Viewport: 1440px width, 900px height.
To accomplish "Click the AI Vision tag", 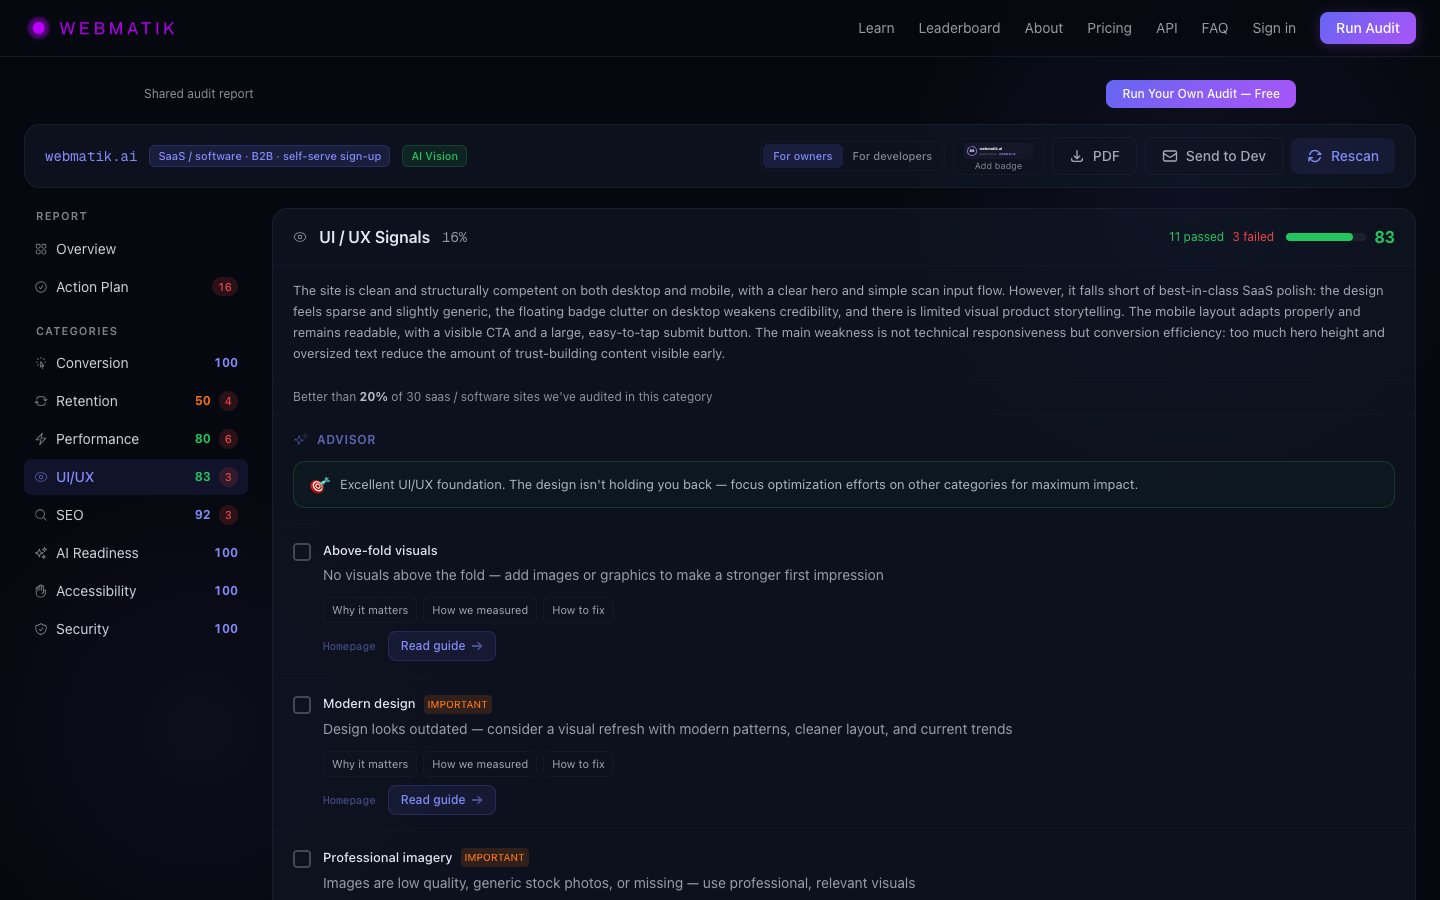I will click(x=434, y=156).
